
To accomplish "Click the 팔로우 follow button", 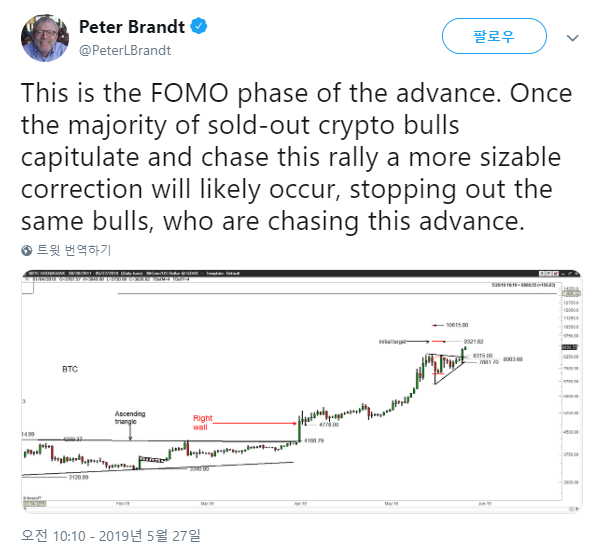I will (x=494, y=36).
